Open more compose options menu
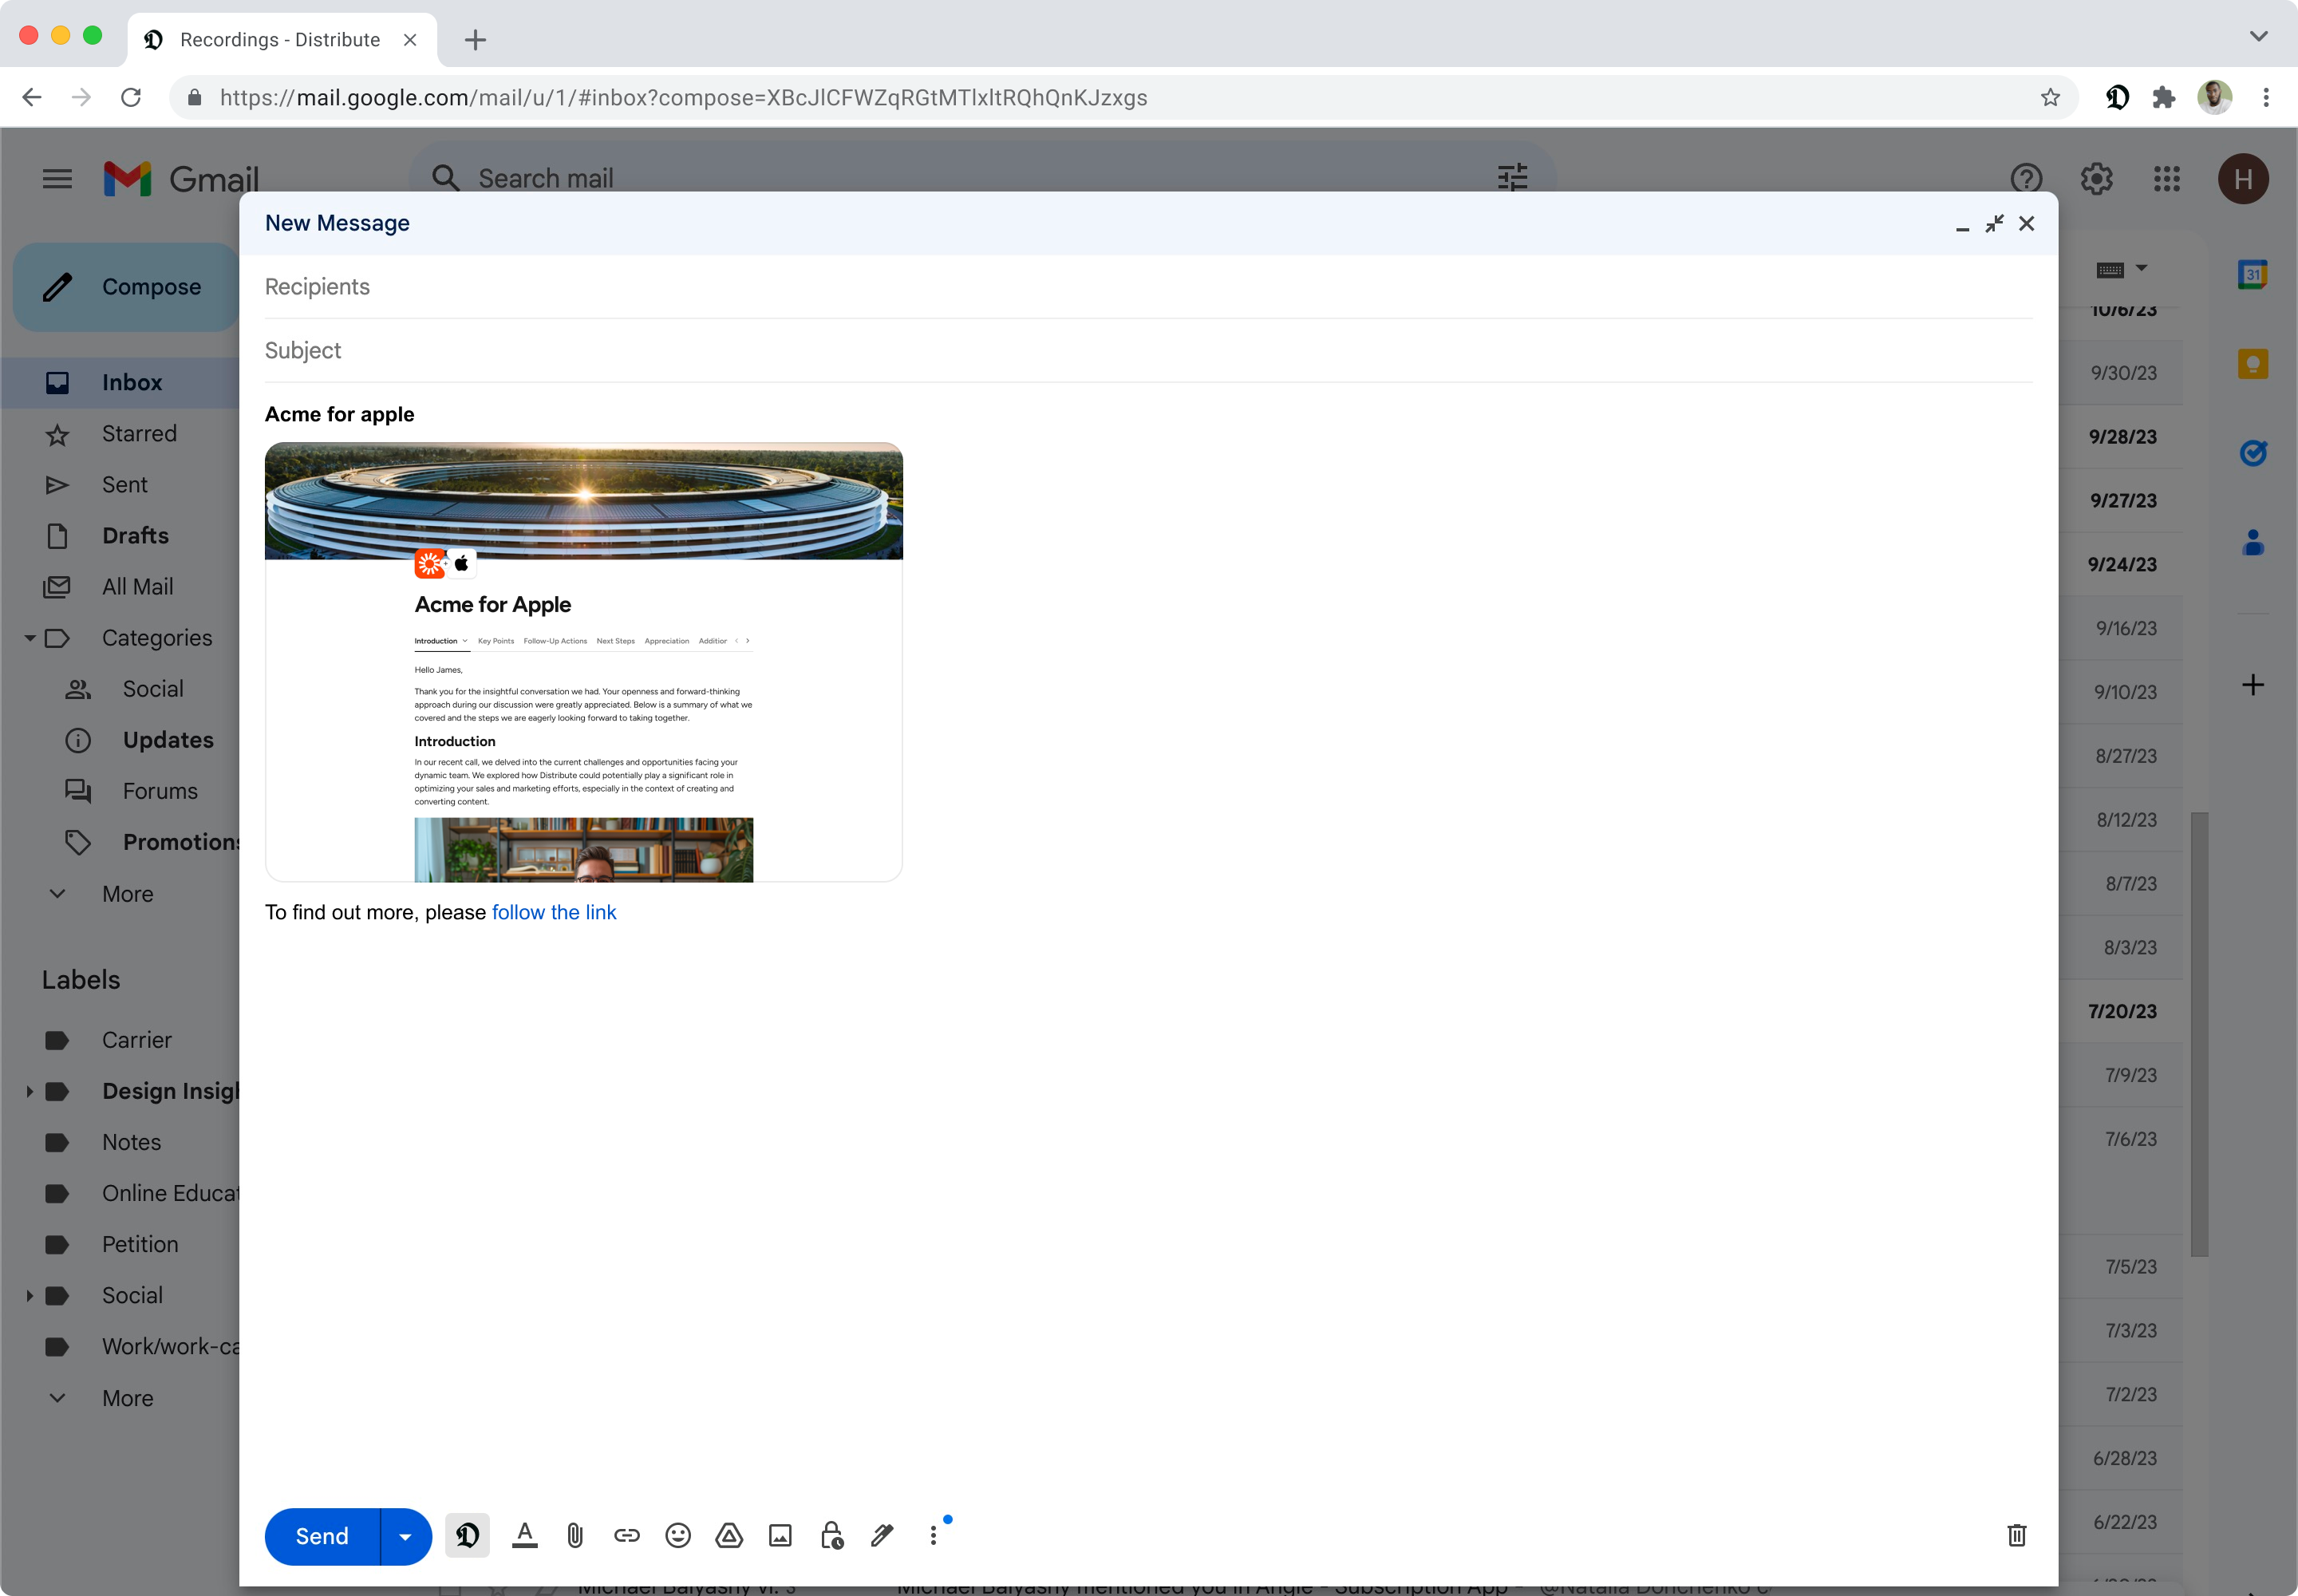Screen dimensions: 2298x1596 [x=933, y=1535]
